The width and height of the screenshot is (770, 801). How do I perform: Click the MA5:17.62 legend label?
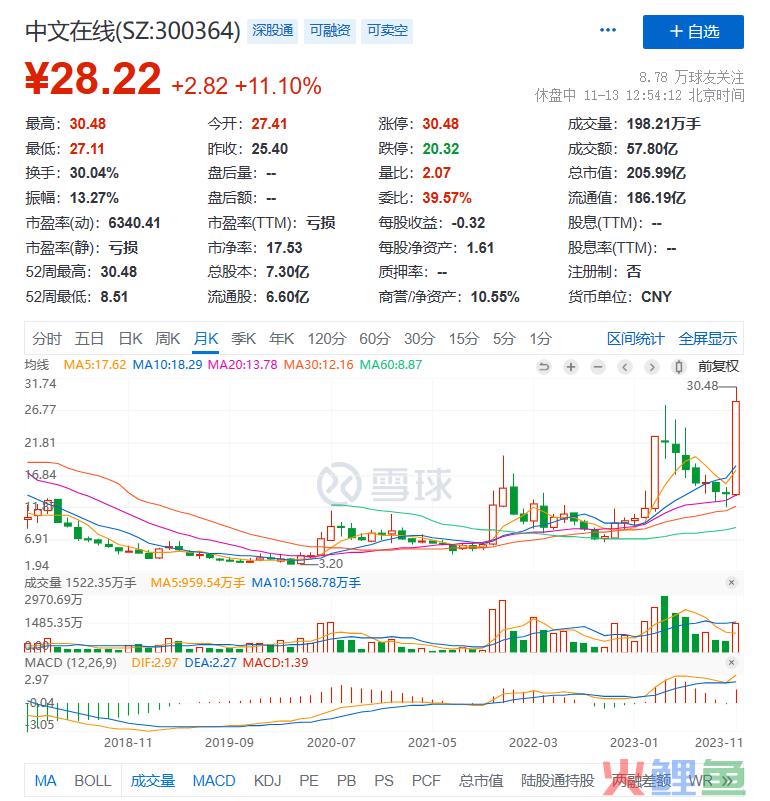(x=95, y=365)
